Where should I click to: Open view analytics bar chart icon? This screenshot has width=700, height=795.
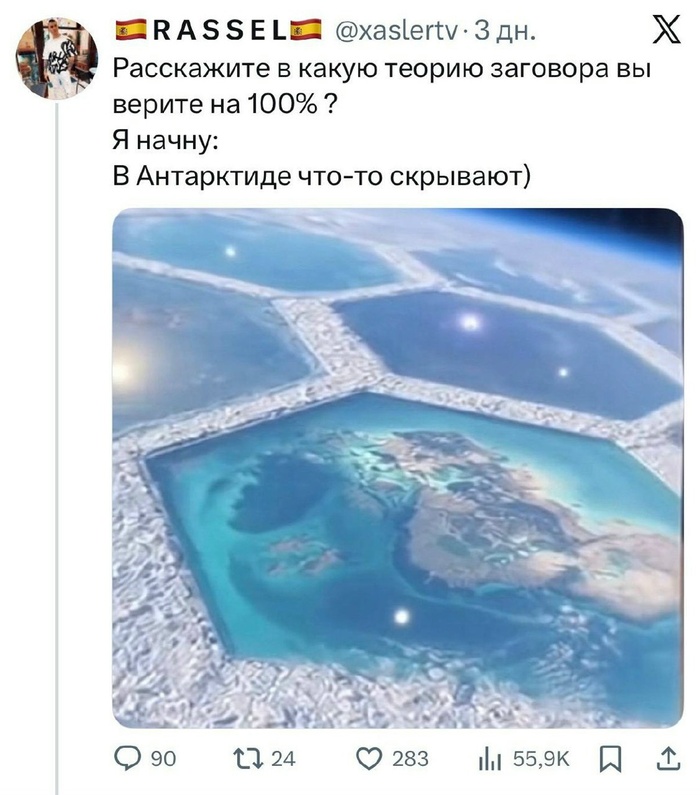pos(490,760)
